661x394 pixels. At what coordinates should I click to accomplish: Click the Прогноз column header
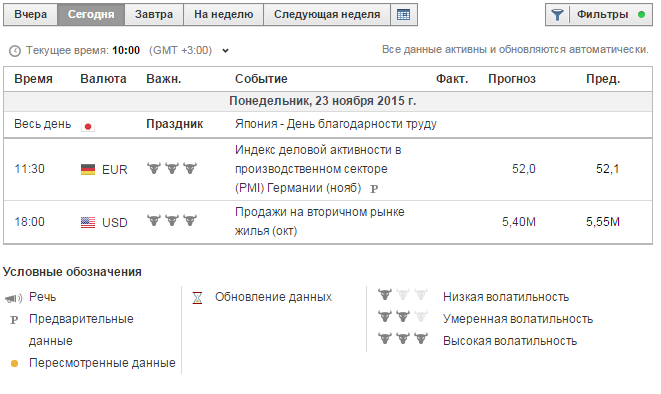pyautogui.click(x=512, y=79)
